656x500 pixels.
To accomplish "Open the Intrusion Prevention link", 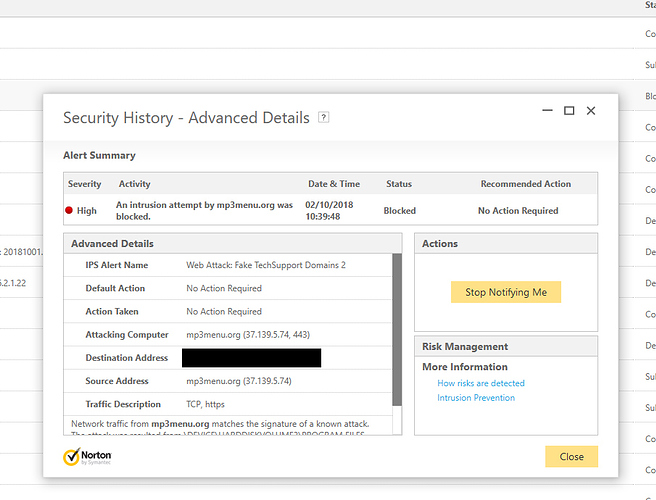I will [x=476, y=398].
